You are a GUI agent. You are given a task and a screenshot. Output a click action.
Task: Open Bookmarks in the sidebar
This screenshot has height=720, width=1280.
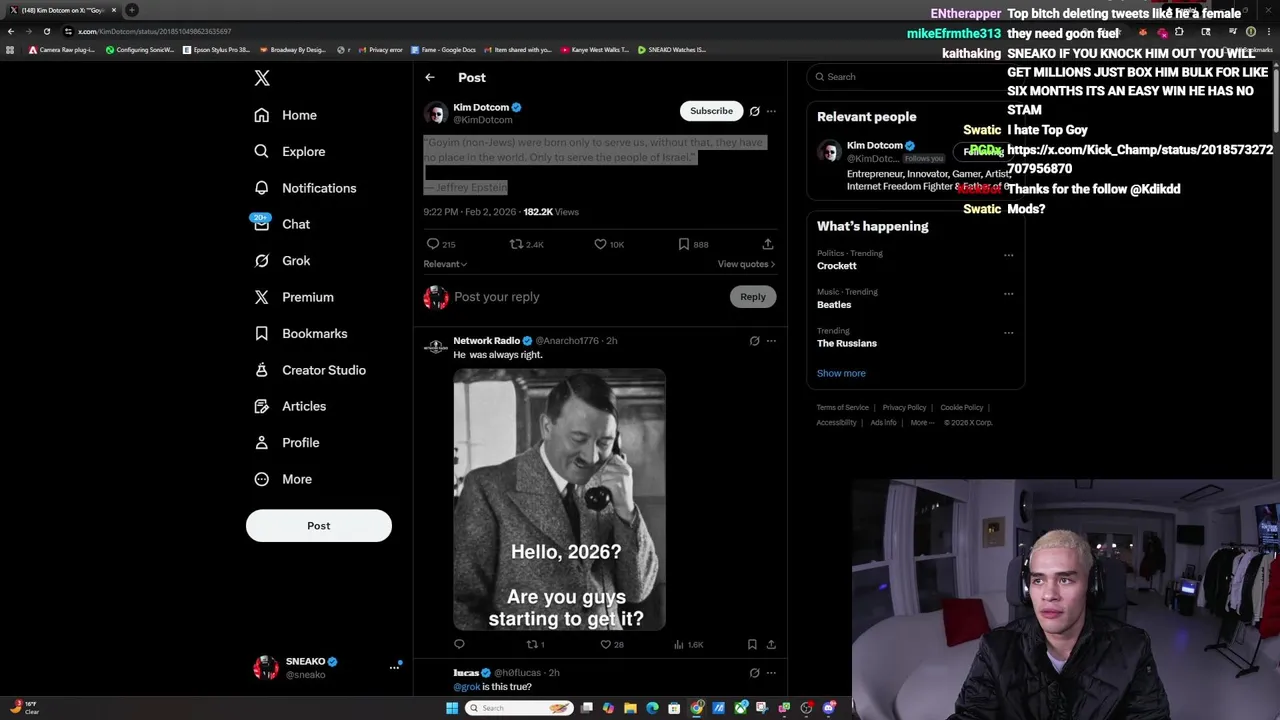(x=301, y=334)
